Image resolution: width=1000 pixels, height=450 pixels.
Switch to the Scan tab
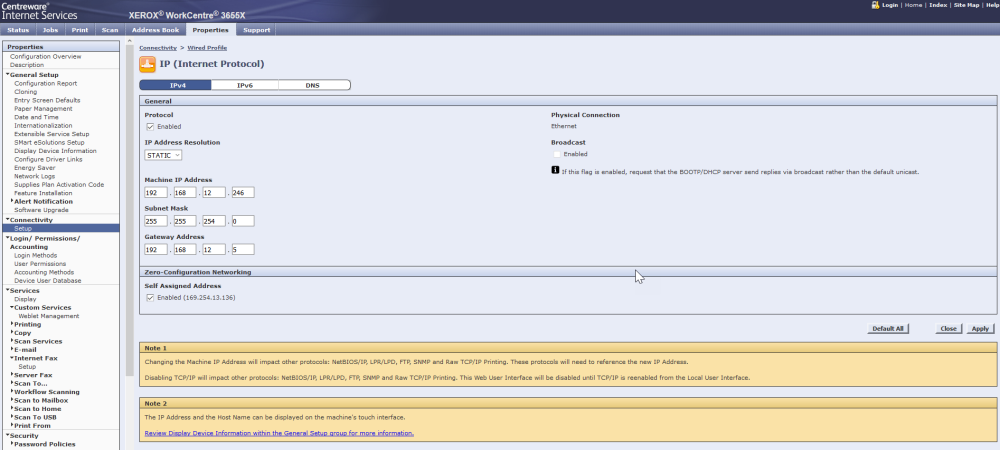click(x=110, y=30)
